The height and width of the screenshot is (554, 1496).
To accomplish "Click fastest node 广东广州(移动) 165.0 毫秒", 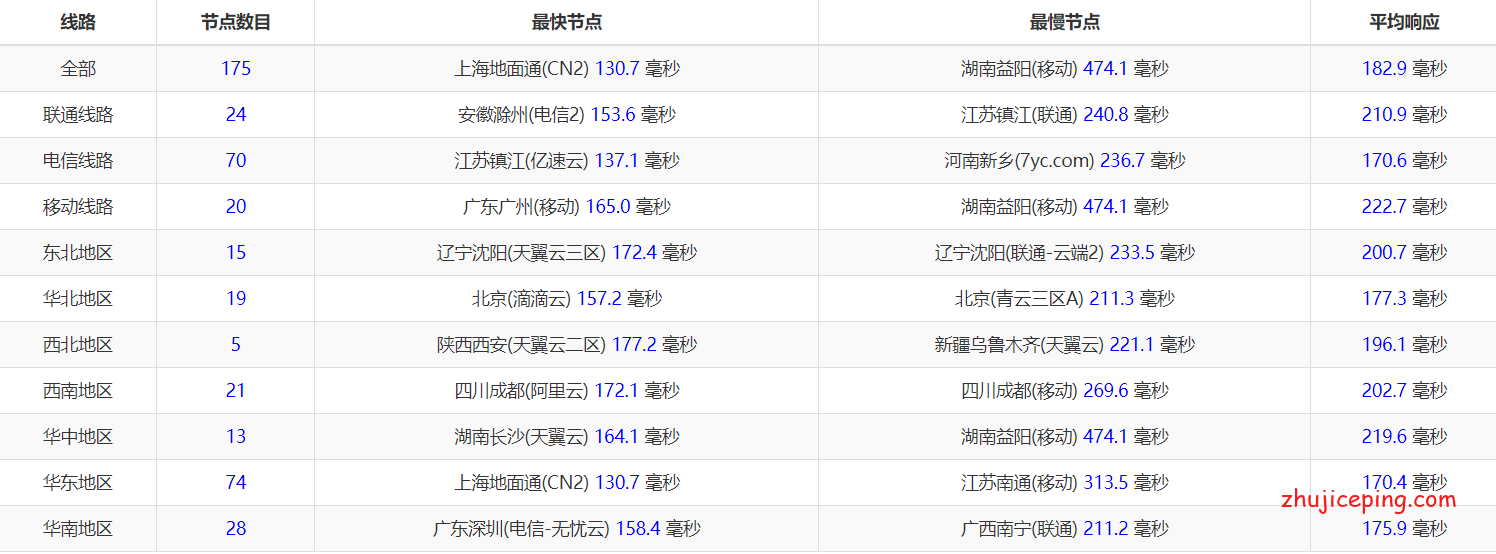I will (567, 207).
